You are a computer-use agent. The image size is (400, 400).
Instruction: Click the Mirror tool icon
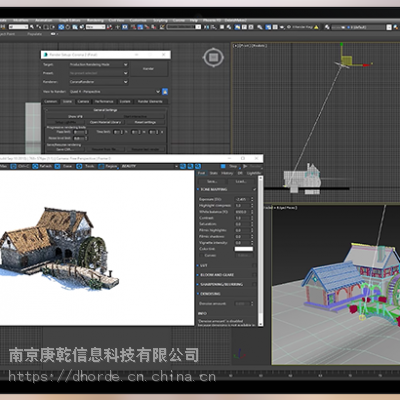pyautogui.click(x=206, y=27)
